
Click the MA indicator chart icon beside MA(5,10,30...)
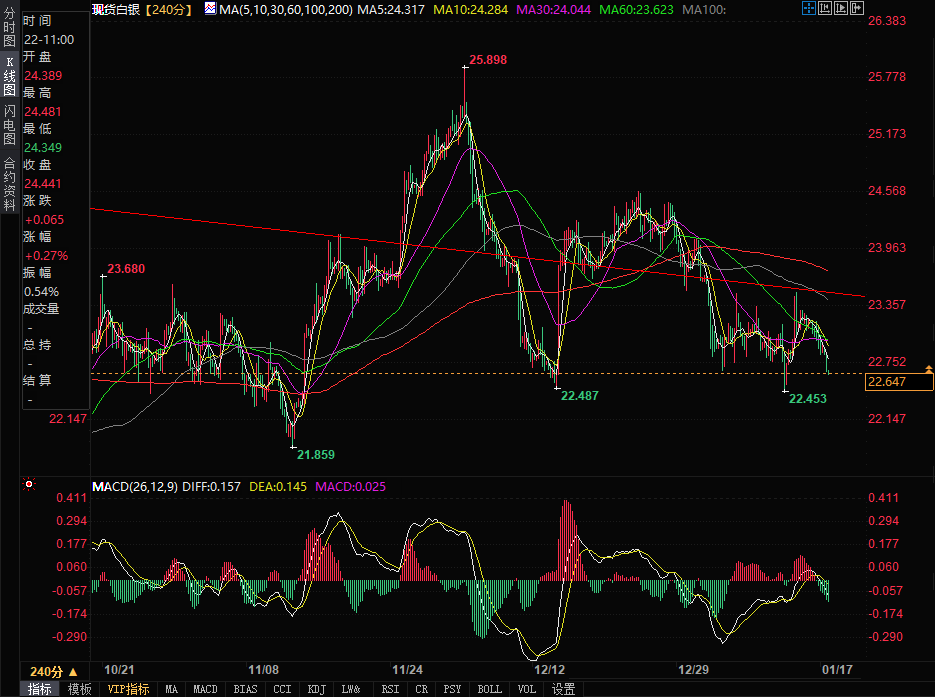pos(209,8)
